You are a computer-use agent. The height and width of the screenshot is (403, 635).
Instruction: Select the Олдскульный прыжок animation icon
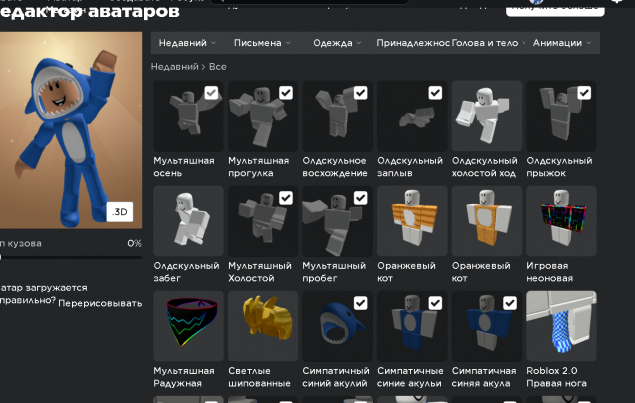point(561,116)
